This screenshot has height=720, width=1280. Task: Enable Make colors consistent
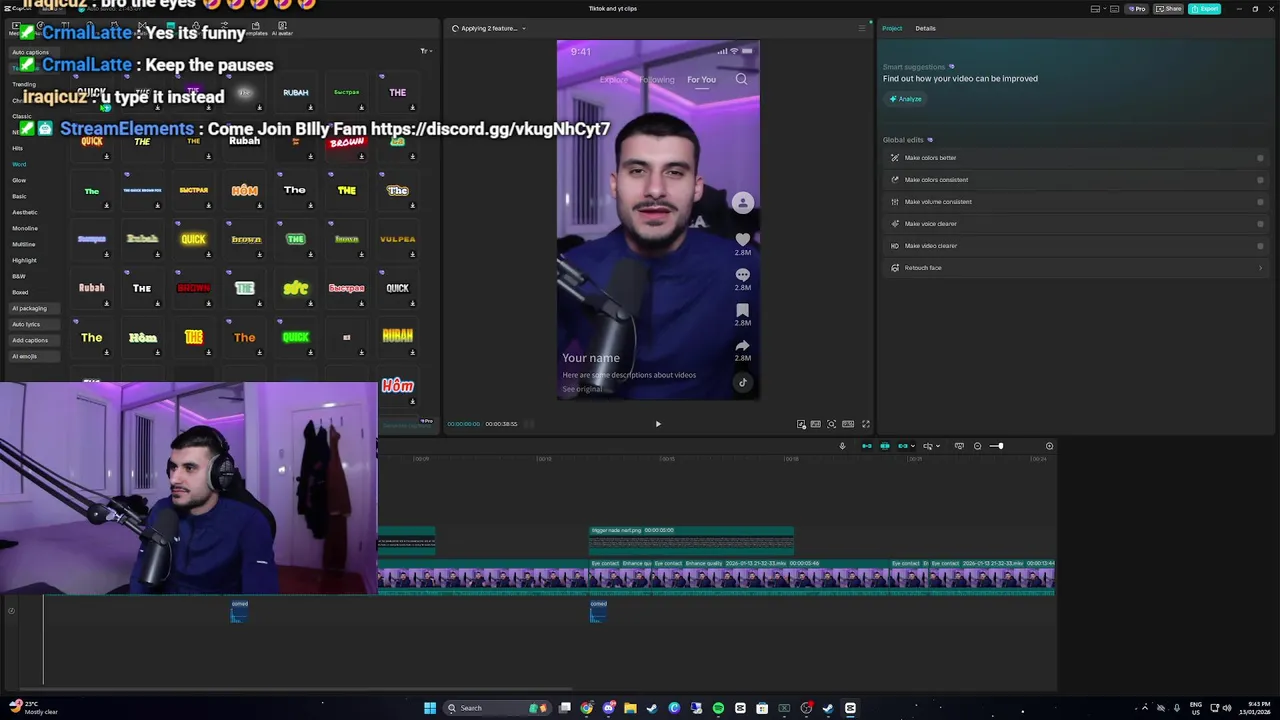point(1260,180)
